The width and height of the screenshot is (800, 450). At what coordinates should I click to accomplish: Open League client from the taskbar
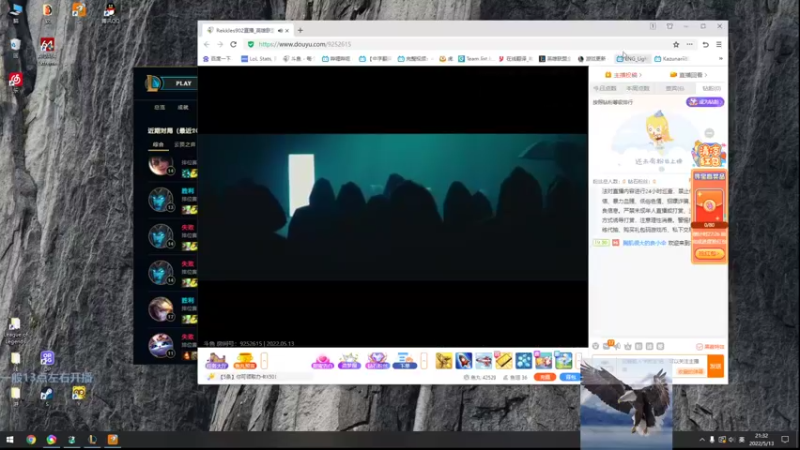click(92, 439)
